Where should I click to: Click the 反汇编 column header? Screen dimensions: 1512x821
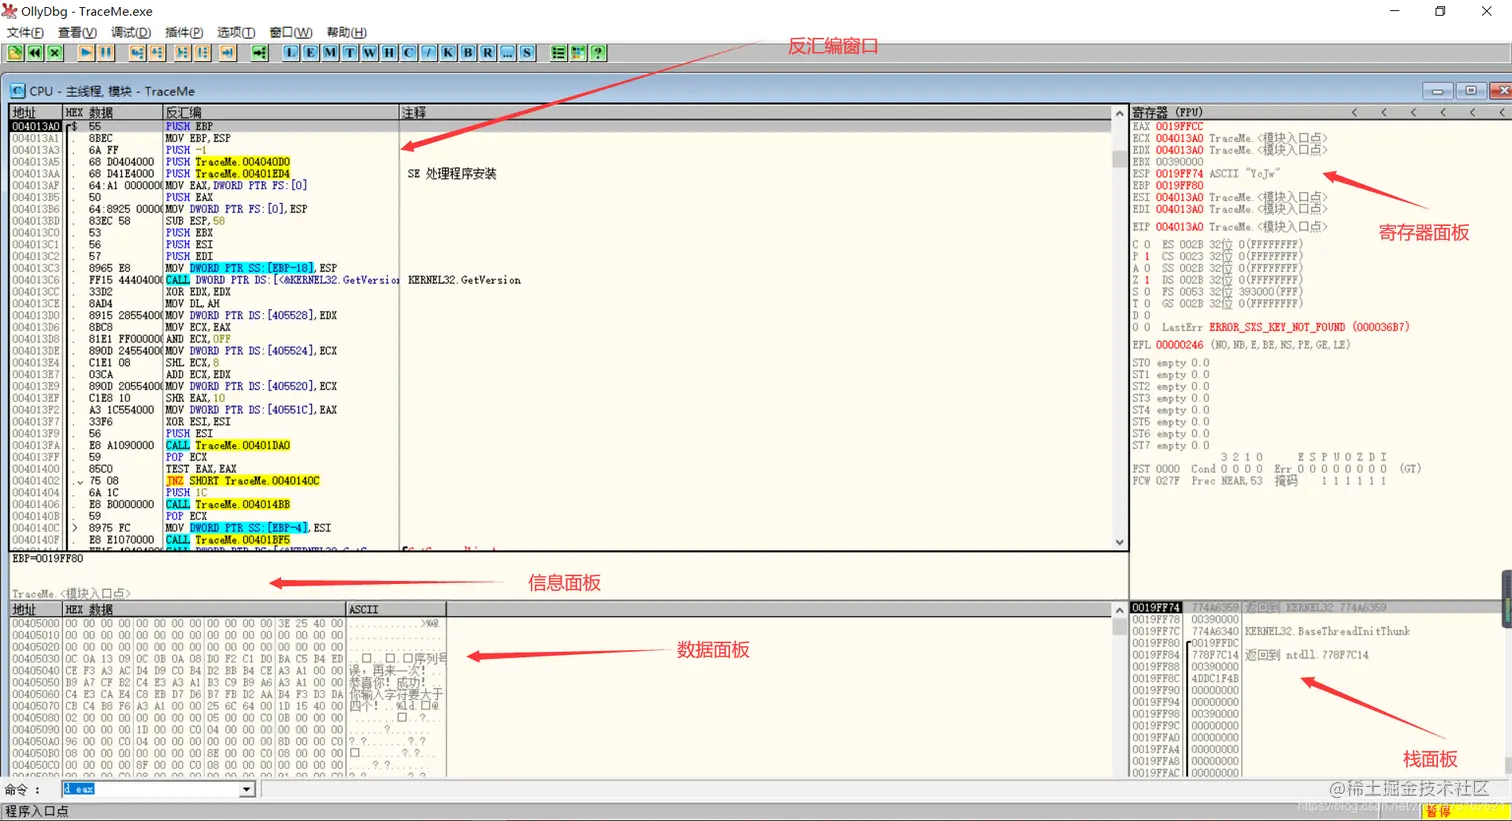281,112
